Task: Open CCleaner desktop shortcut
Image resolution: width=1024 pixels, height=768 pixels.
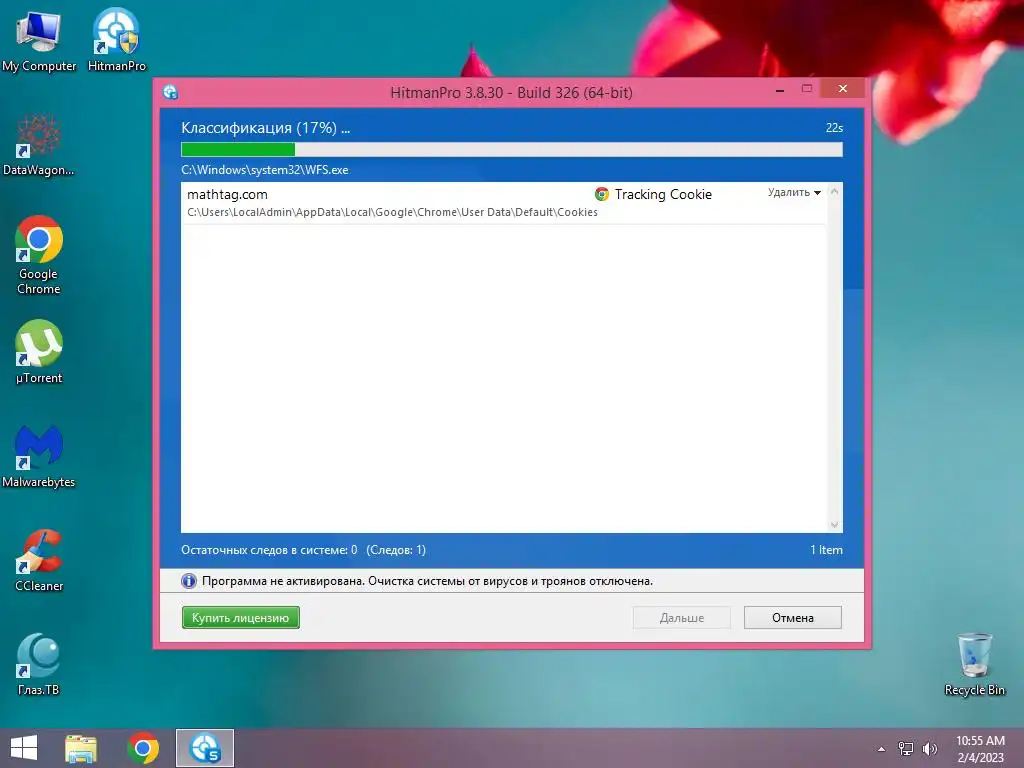Action: pyautogui.click(x=39, y=560)
